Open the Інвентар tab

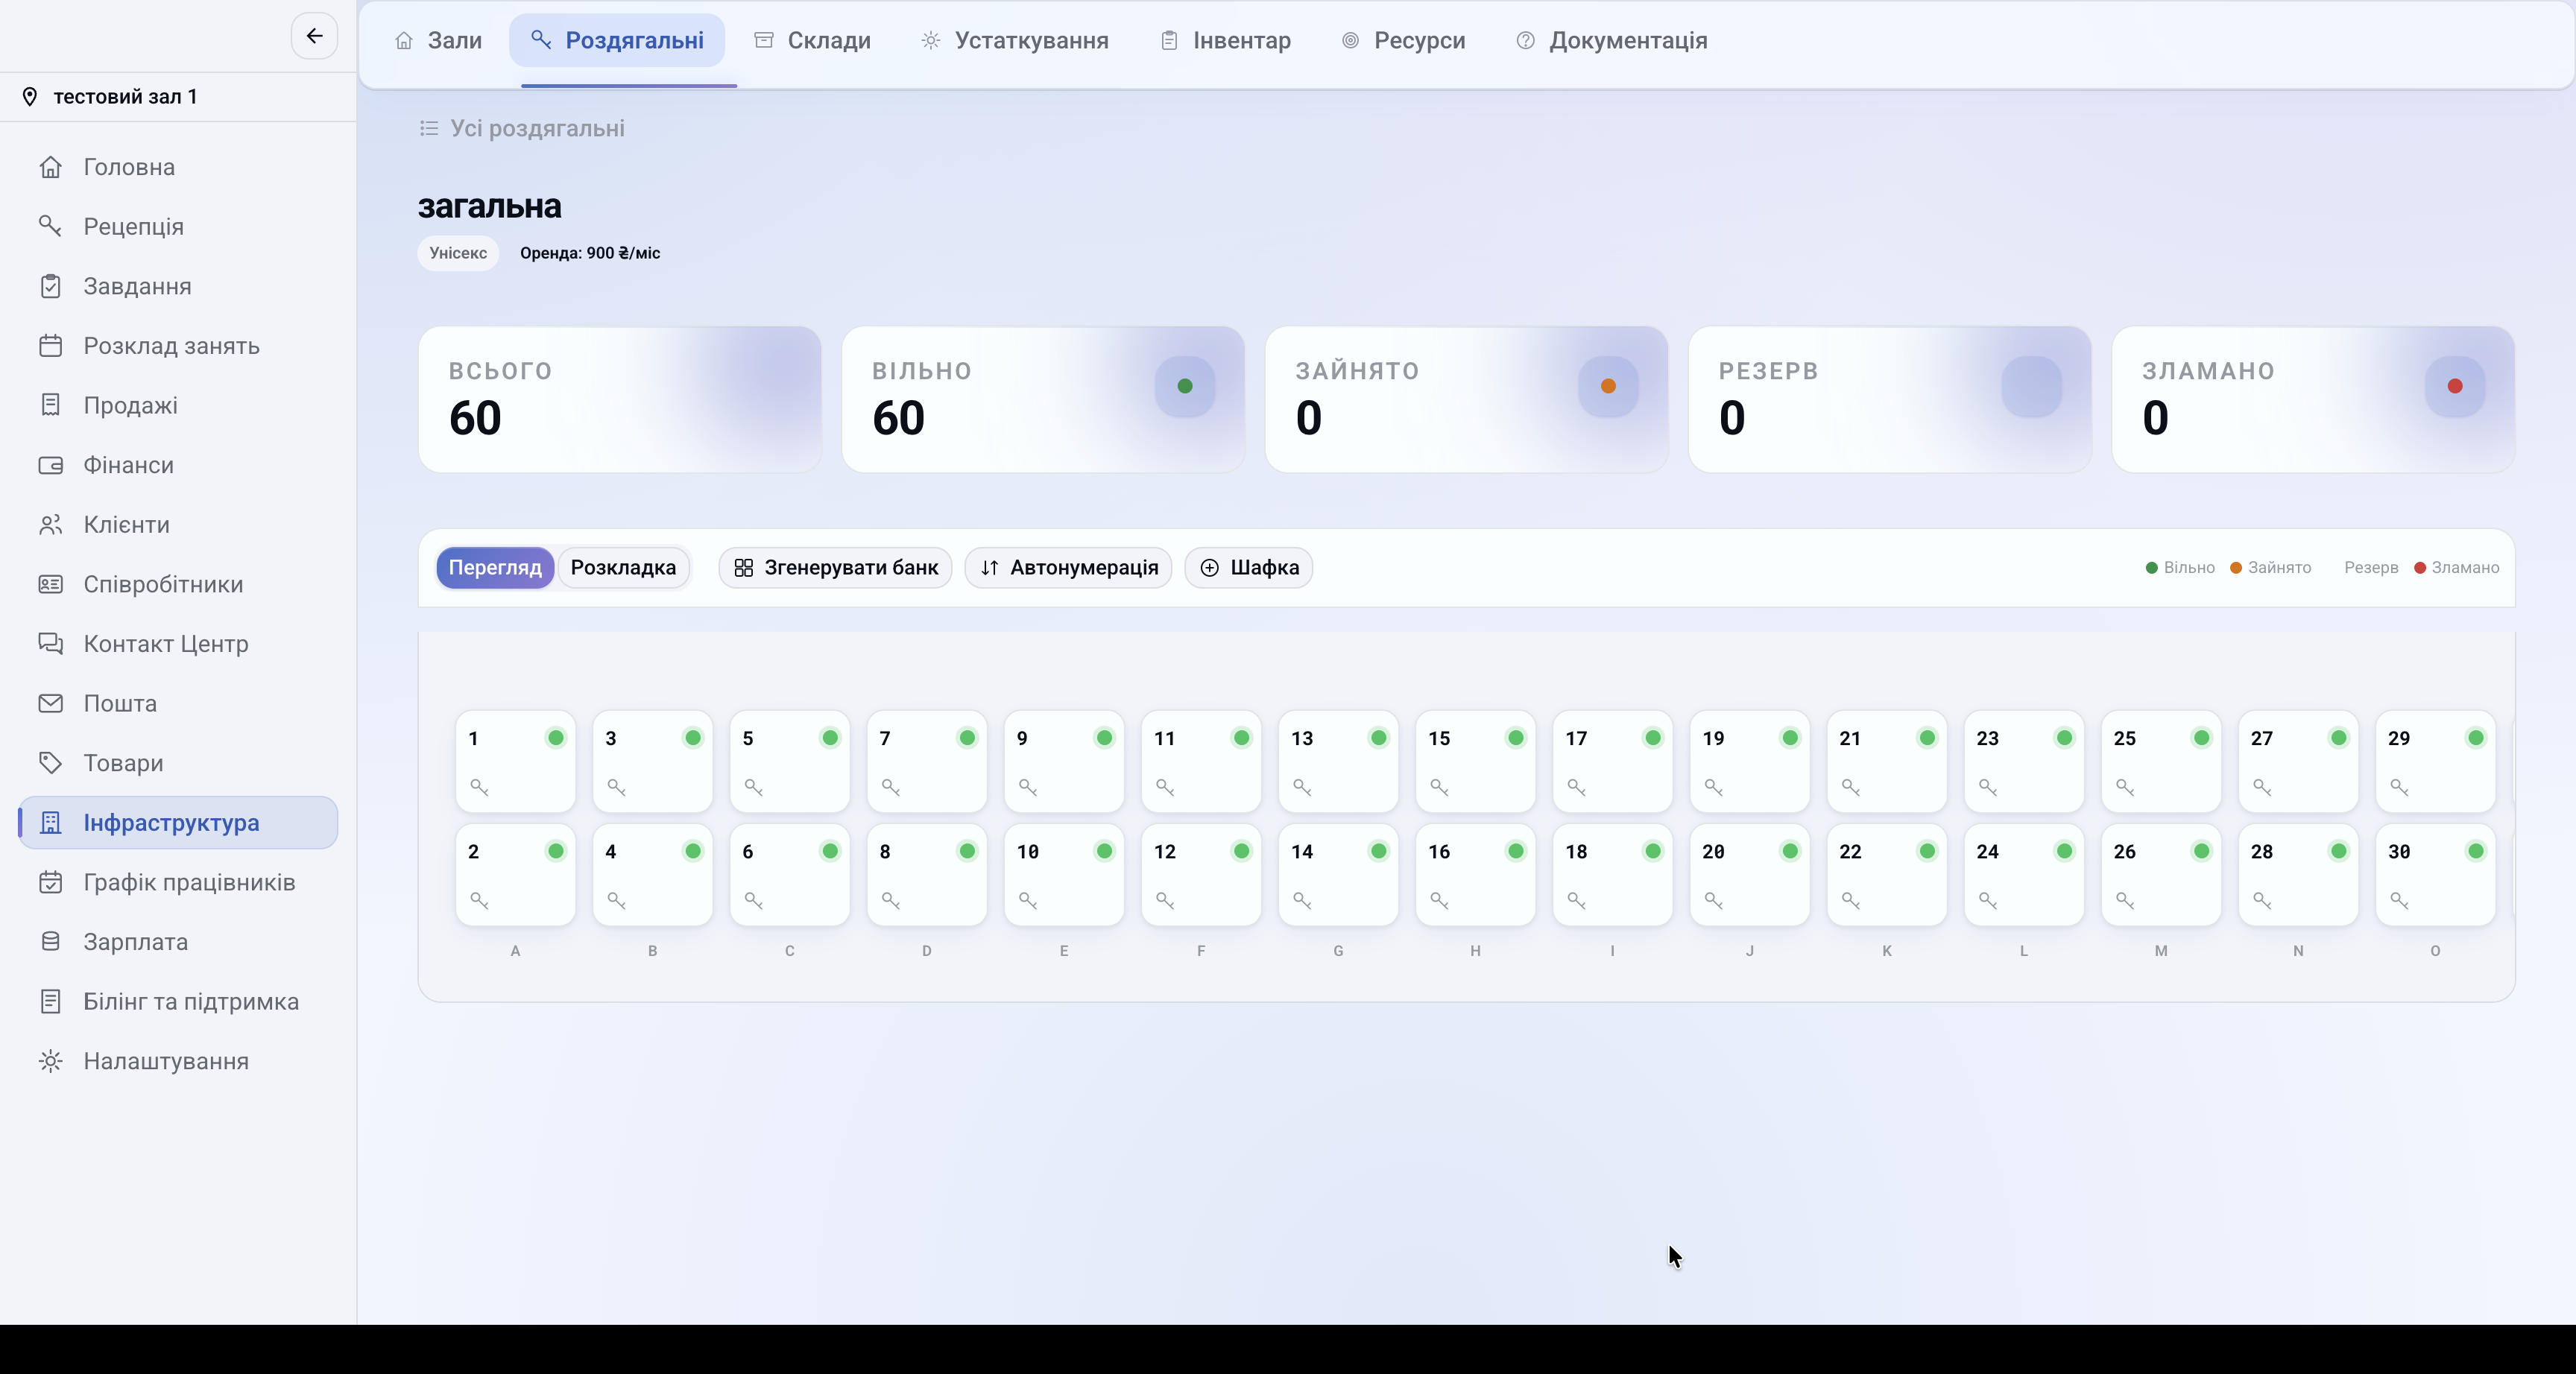coord(1225,40)
